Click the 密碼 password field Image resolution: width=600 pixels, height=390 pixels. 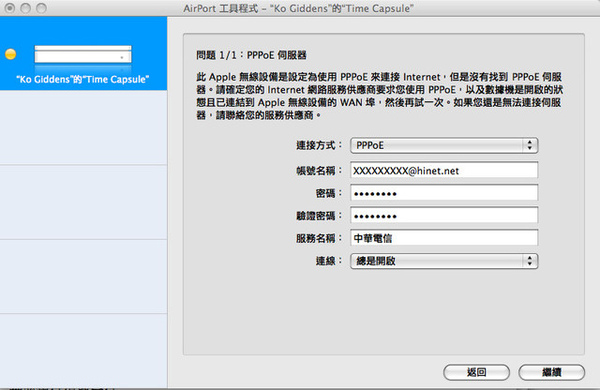[x=444, y=193]
